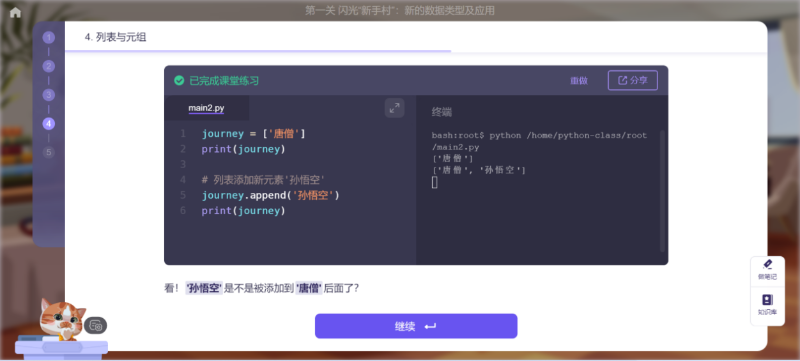800x361 pixels.
Task: Click the orange cat mascot
Action: pos(61,319)
